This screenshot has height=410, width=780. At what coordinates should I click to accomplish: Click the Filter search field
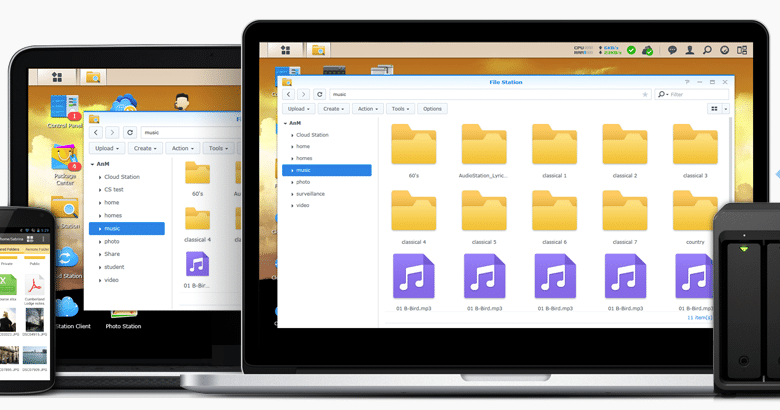[x=691, y=94]
